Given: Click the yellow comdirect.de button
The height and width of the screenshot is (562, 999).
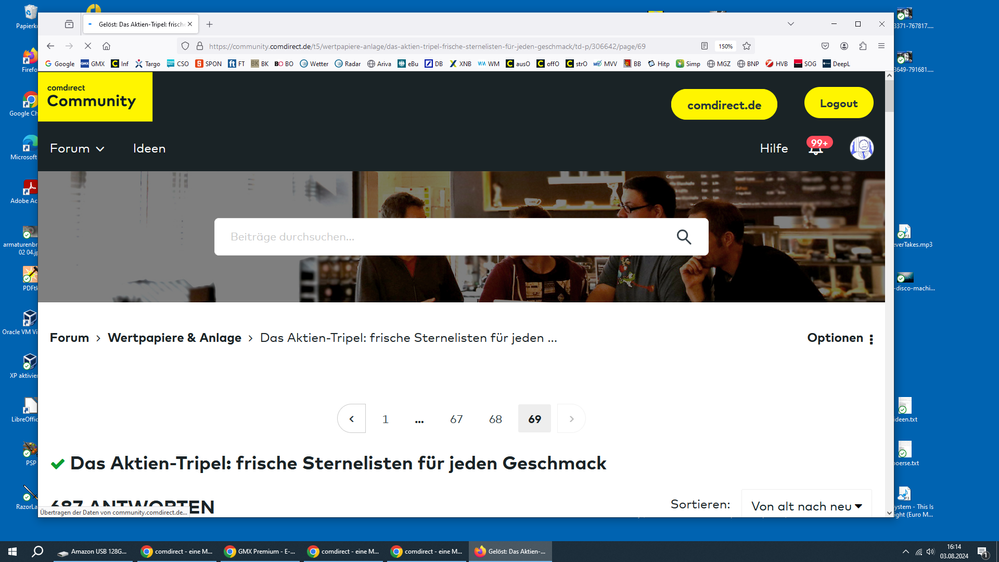Looking at the screenshot, I should (724, 105).
